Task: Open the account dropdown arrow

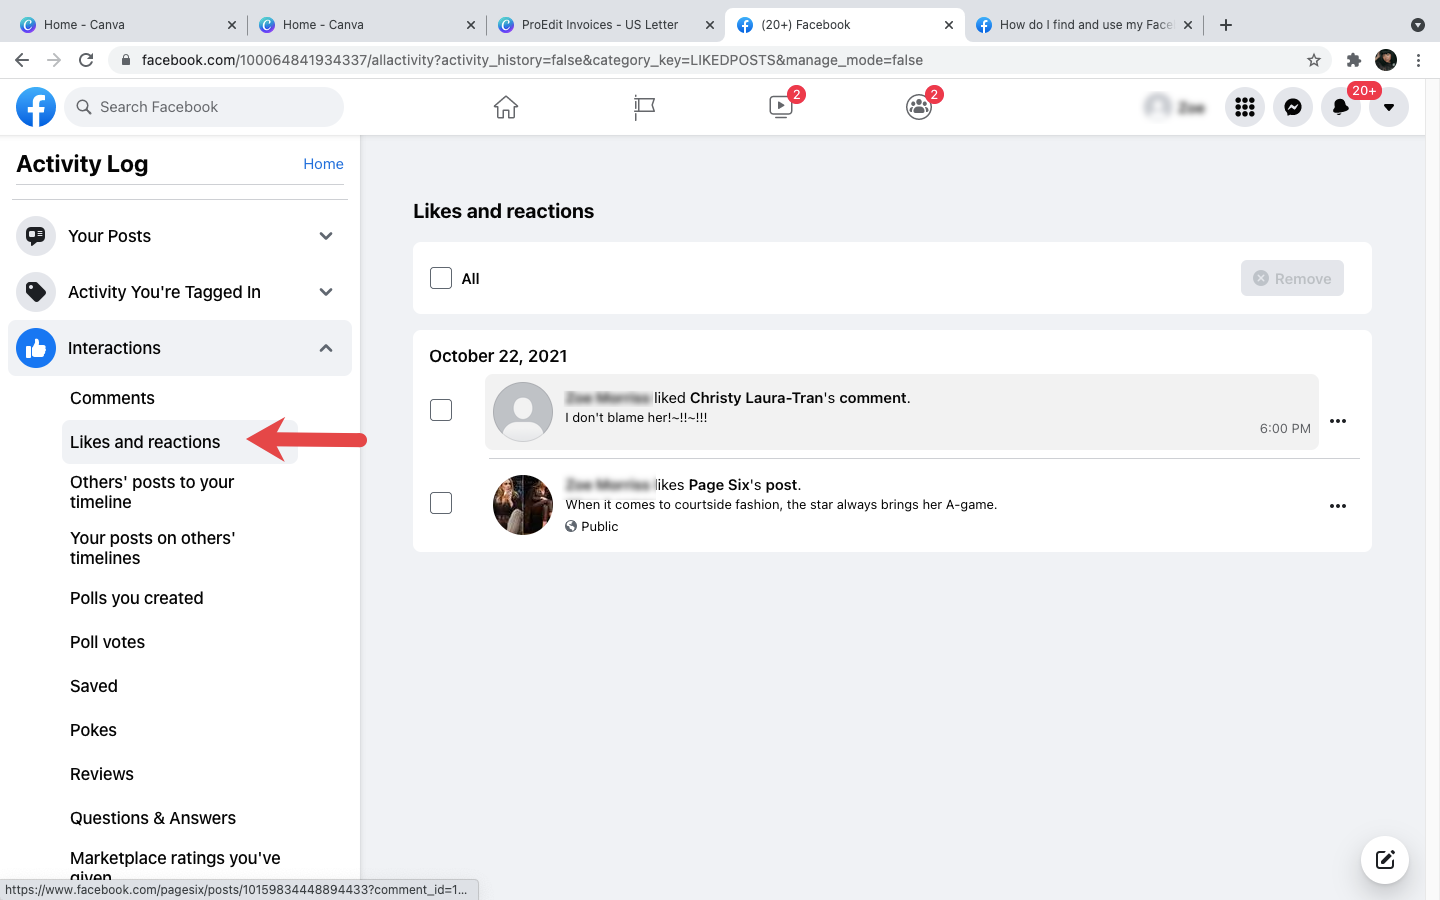Action: coord(1389,106)
